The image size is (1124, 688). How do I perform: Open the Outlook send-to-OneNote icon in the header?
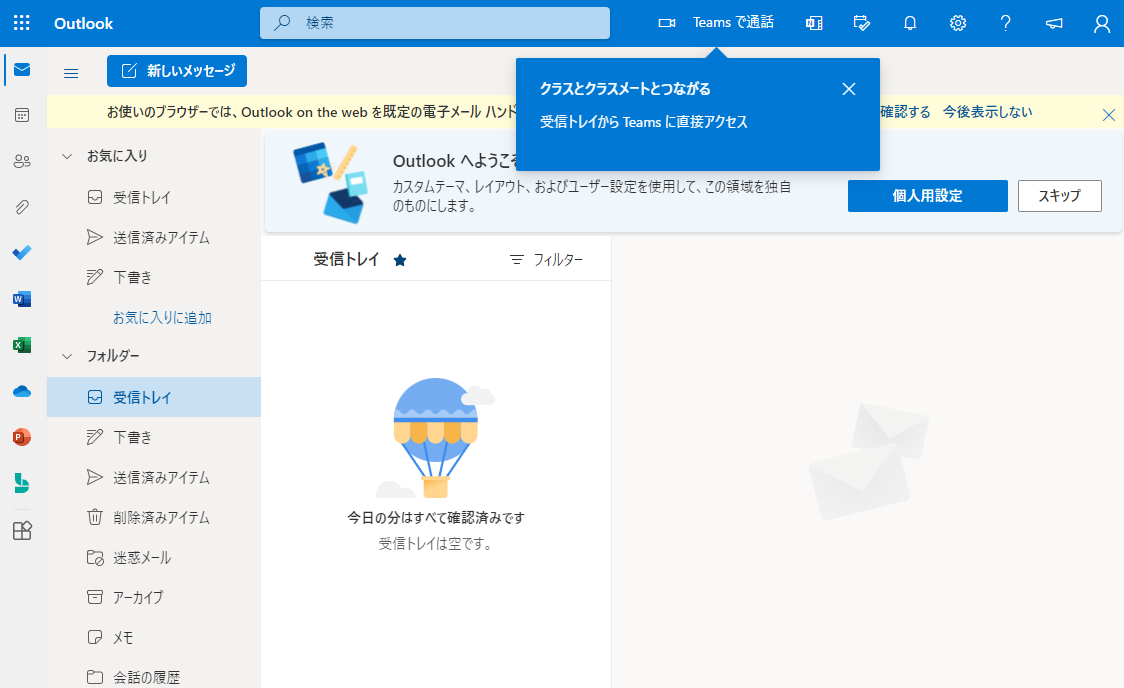tap(814, 23)
